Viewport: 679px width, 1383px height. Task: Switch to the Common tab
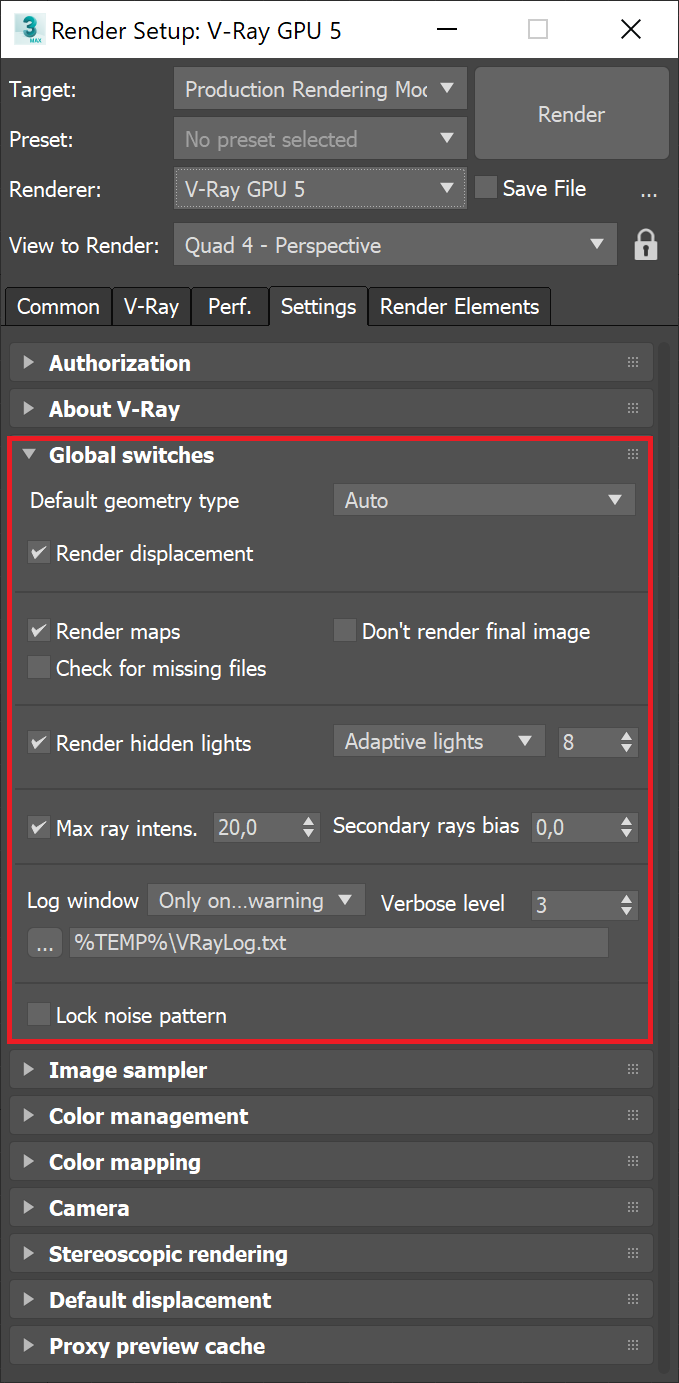click(57, 306)
